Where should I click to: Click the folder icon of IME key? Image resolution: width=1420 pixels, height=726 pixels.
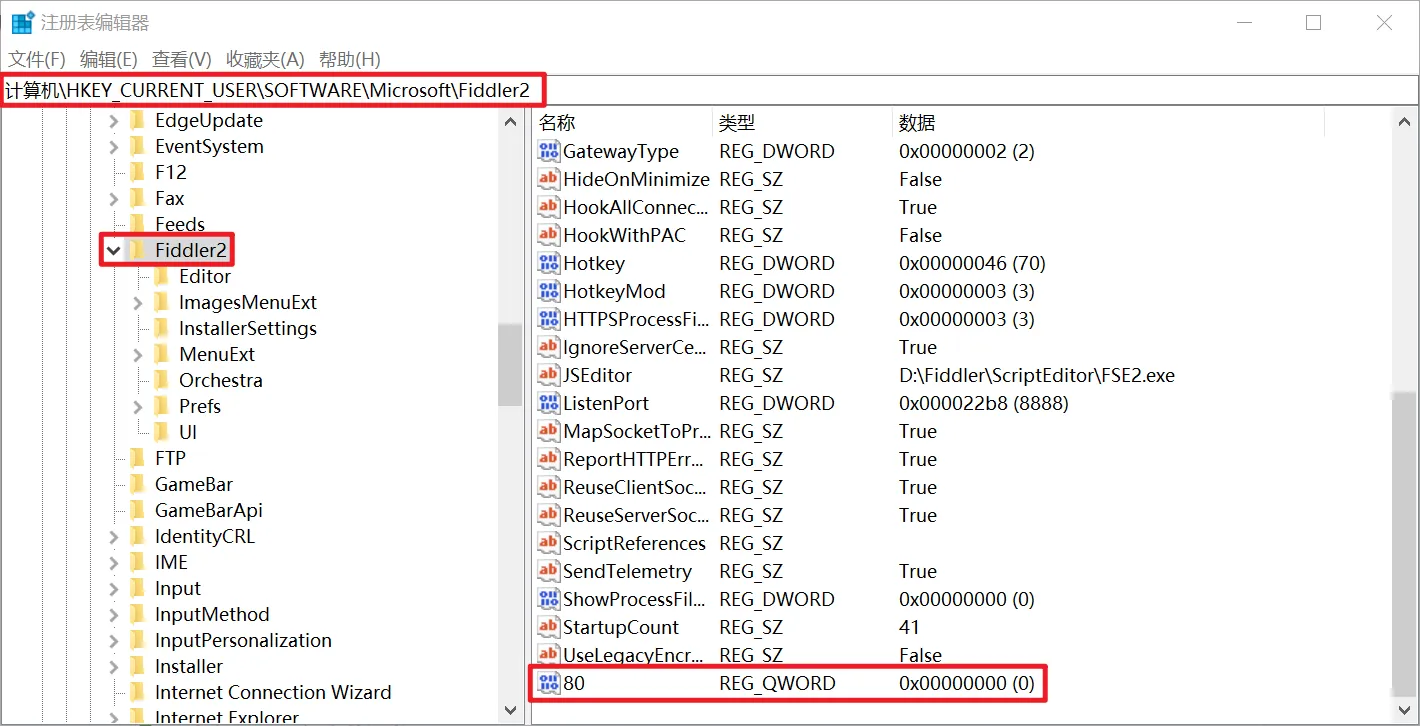click(x=138, y=562)
